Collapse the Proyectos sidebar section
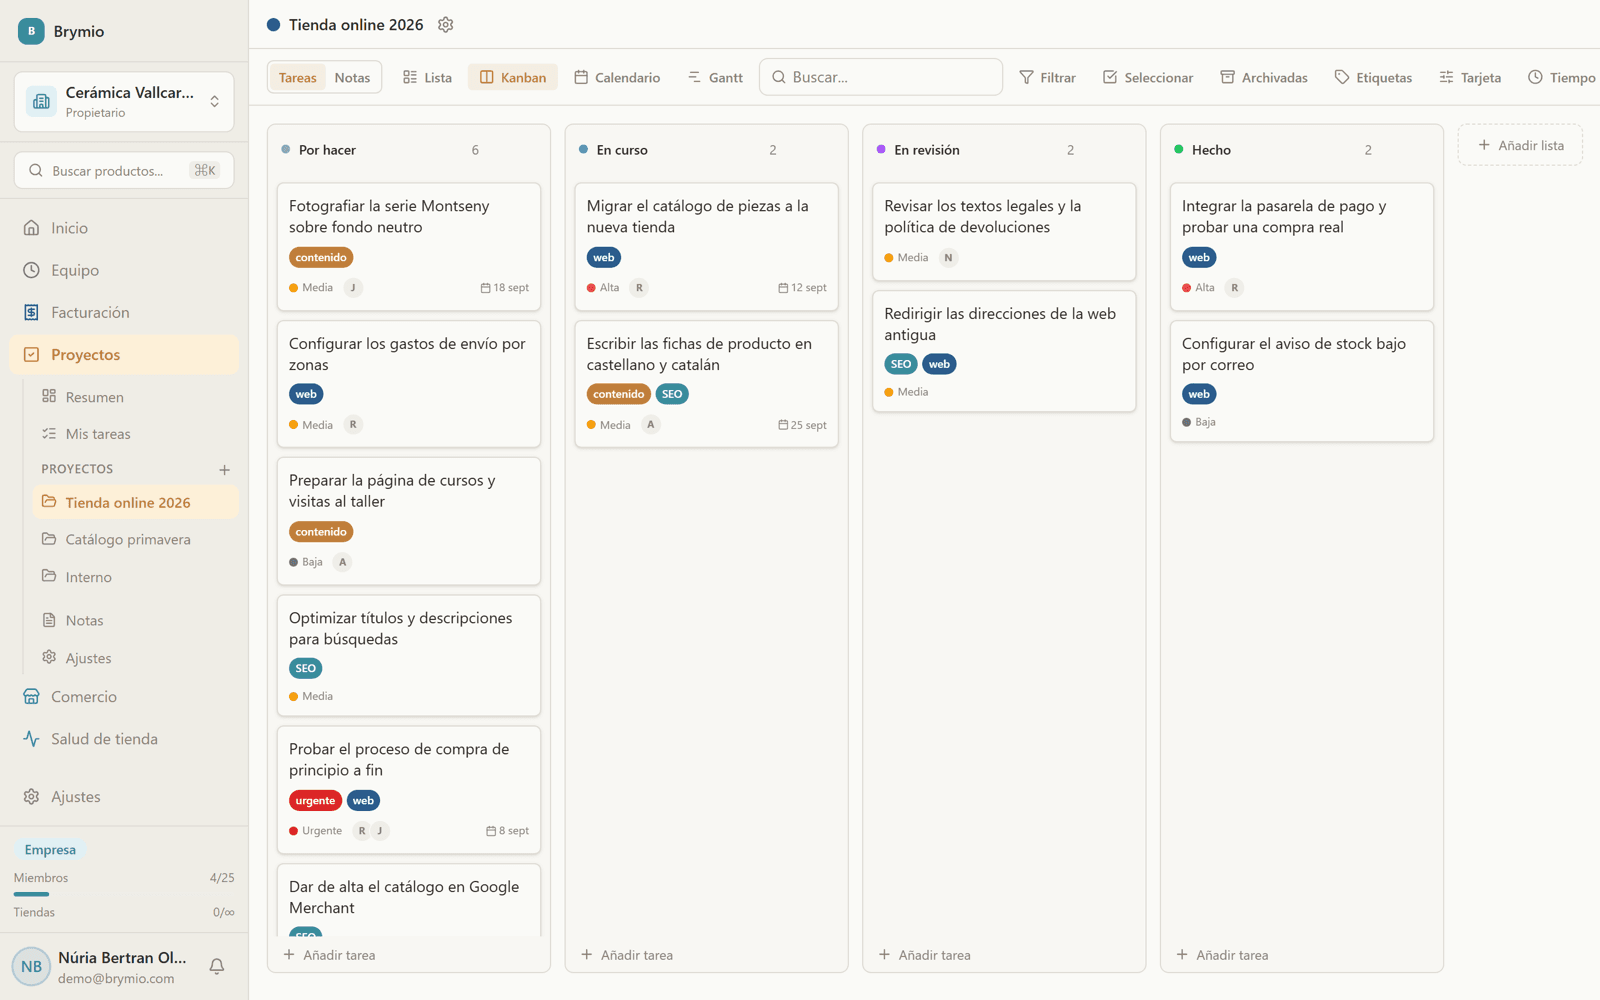The height and width of the screenshot is (1000, 1600). (x=124, y=355)
